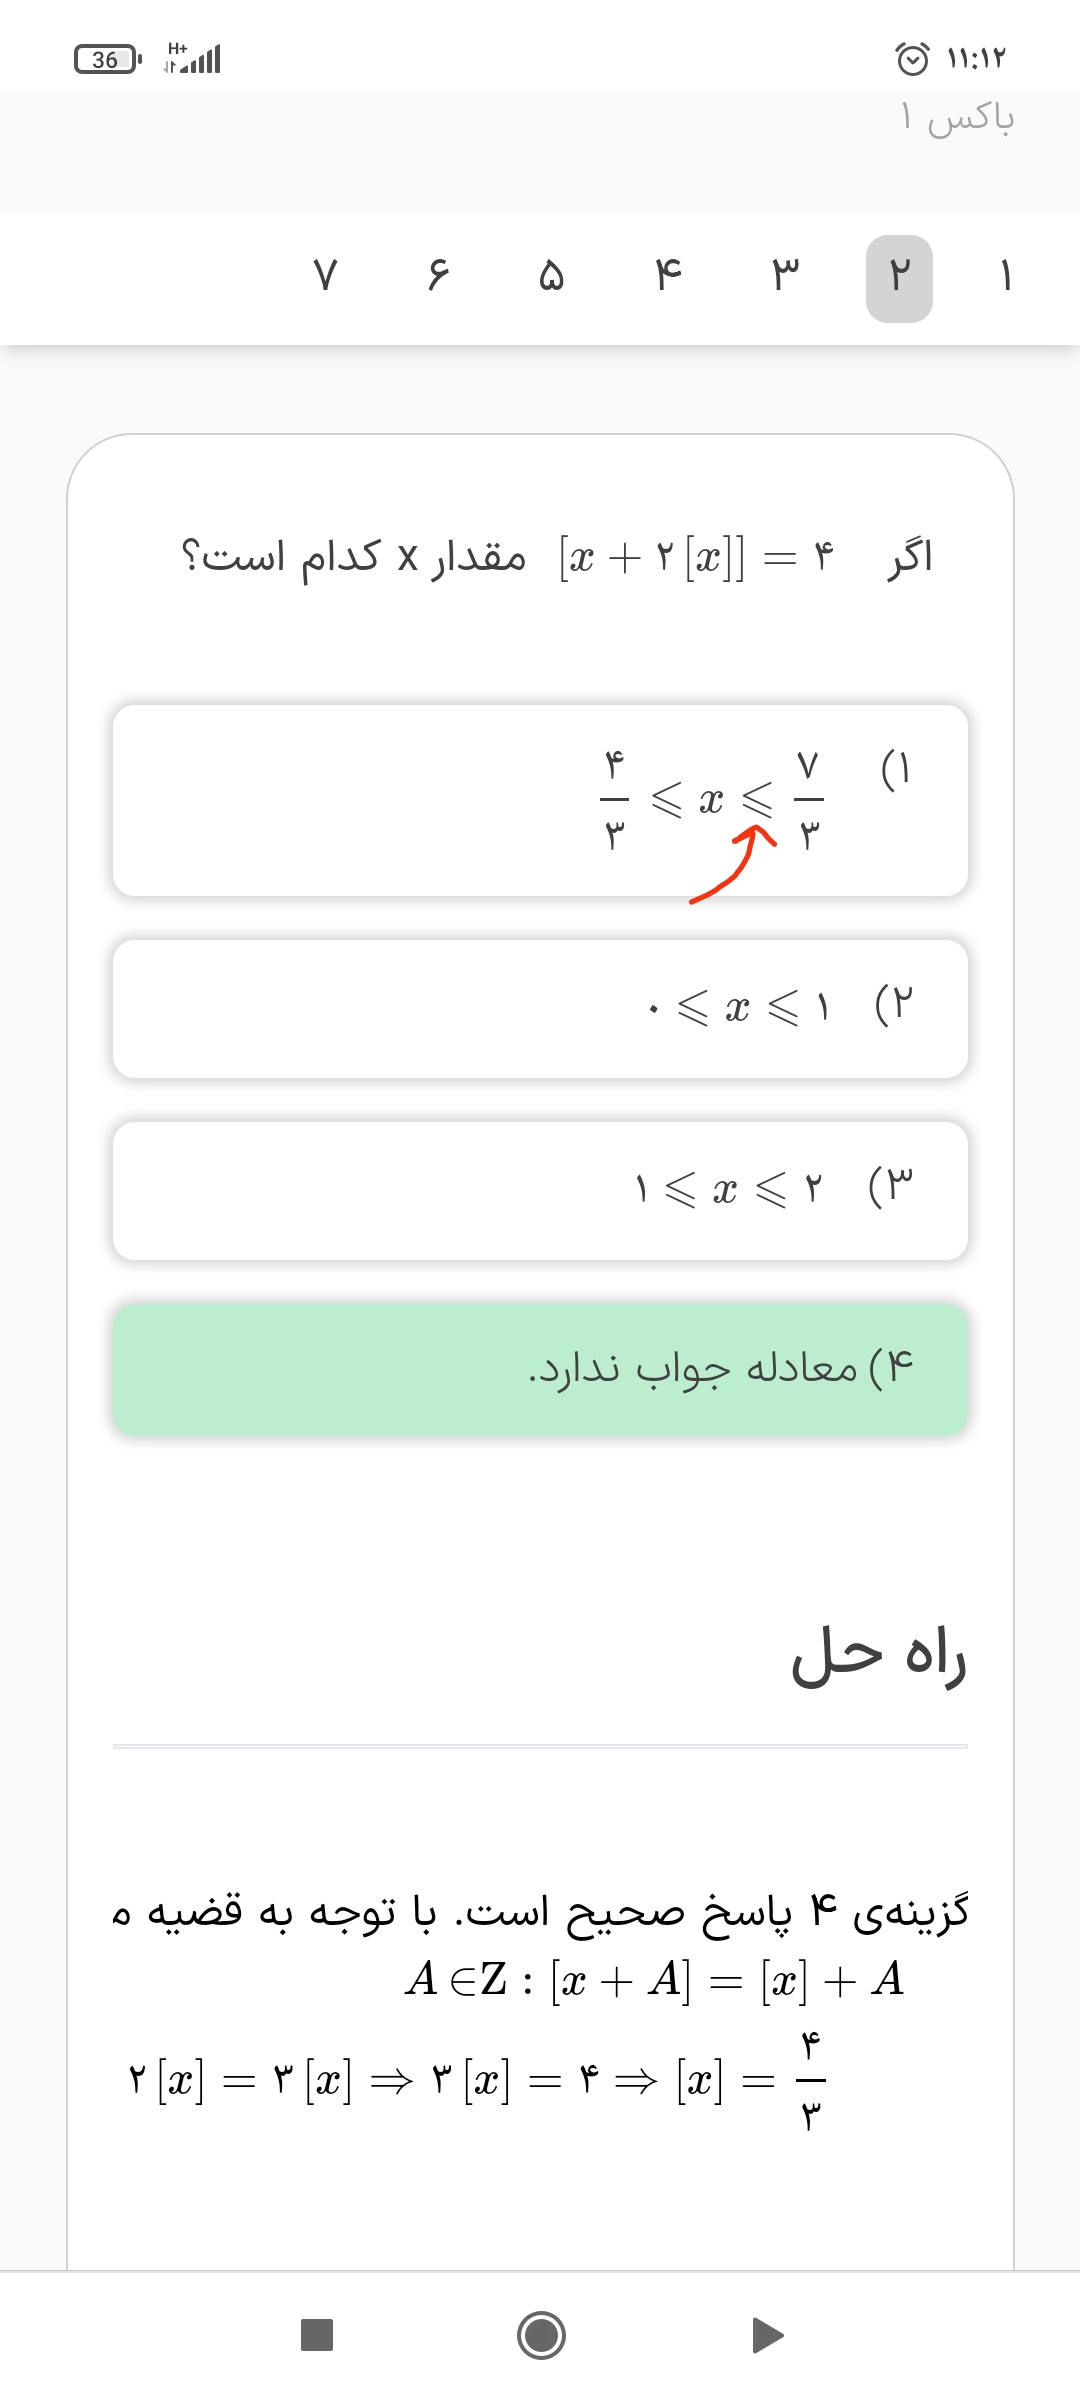Select the highlighted question ۲ tab
The image size is (1080, 2400).
pos(899,277)
